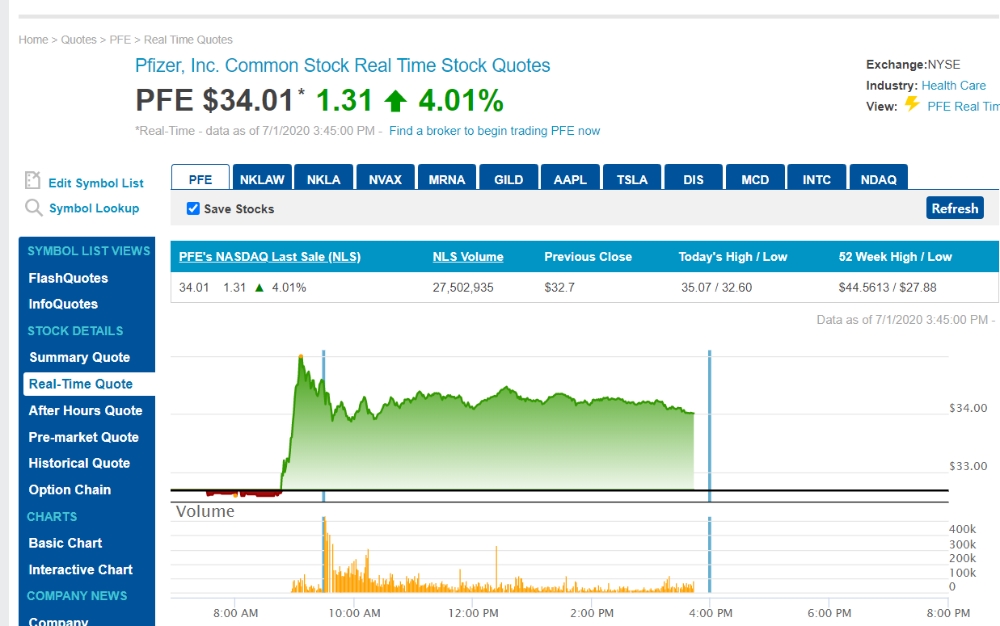Follow the Find a broker link
This screenshot has width=1000, height=626.
(494, 131)
